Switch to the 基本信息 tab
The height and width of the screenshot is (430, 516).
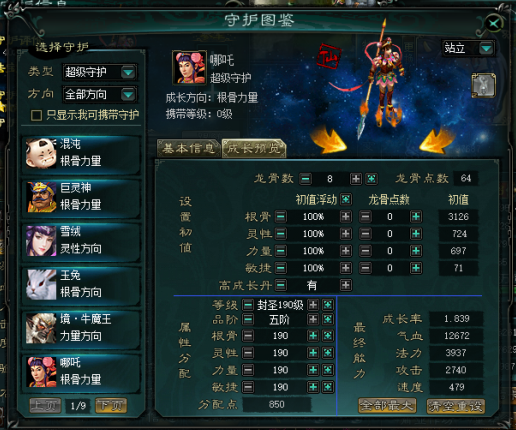188,148
